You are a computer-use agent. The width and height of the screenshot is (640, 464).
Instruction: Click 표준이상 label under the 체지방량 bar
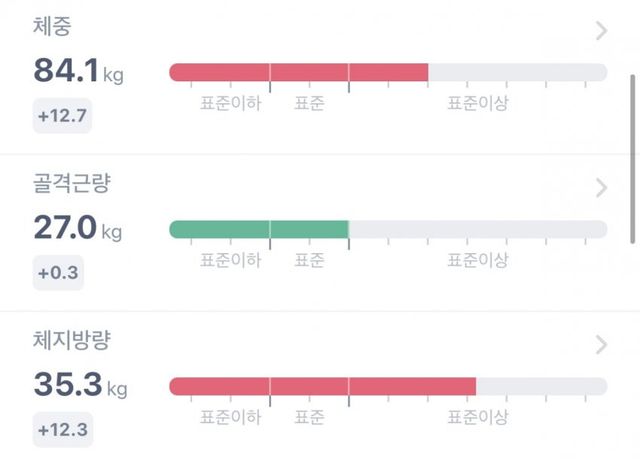pos(477,417)
